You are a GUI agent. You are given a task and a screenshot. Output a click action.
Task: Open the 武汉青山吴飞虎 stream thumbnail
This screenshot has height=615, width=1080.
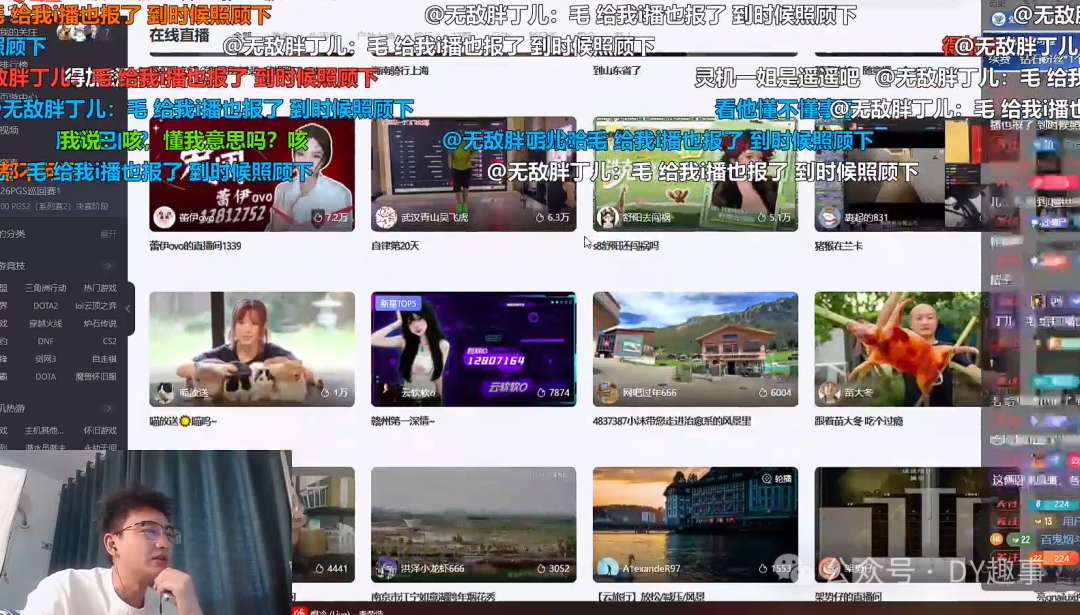point(474,174)
